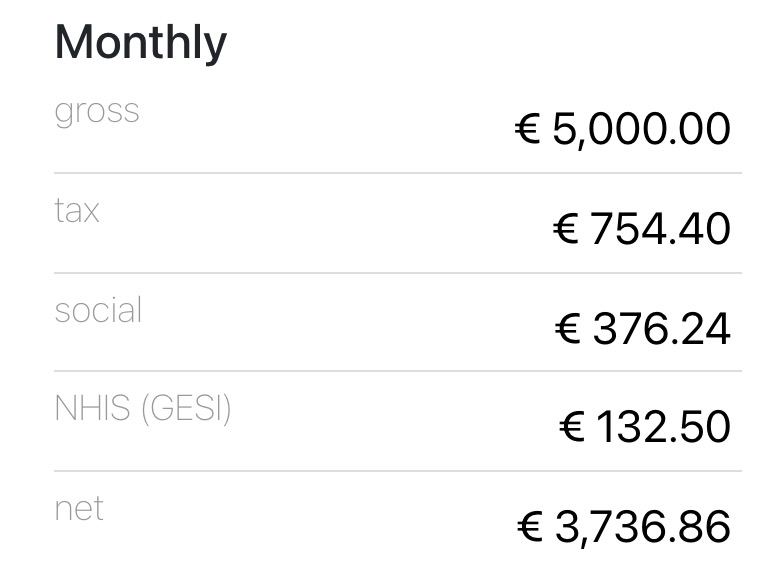Click the divider line below gross row
The height and width of the screenshot is (586, 762).
398,173
